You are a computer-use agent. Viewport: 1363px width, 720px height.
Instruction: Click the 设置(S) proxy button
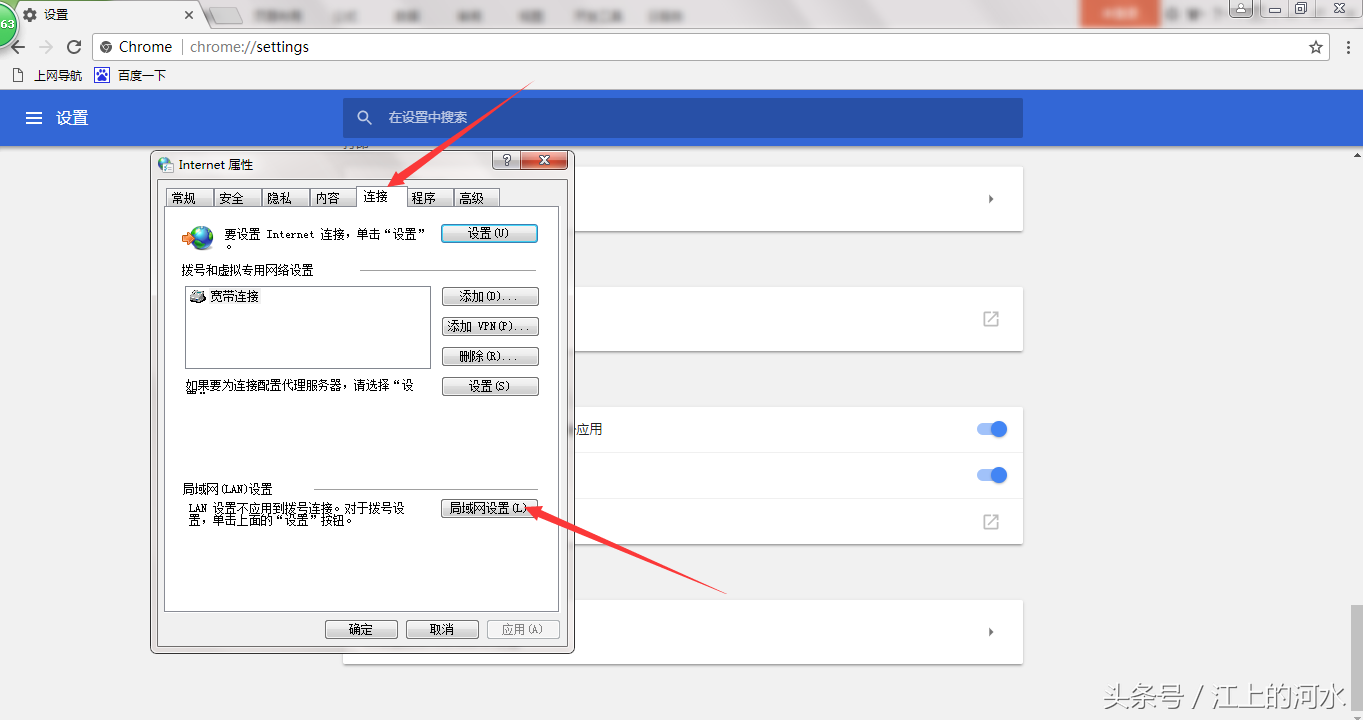point(490,386)
